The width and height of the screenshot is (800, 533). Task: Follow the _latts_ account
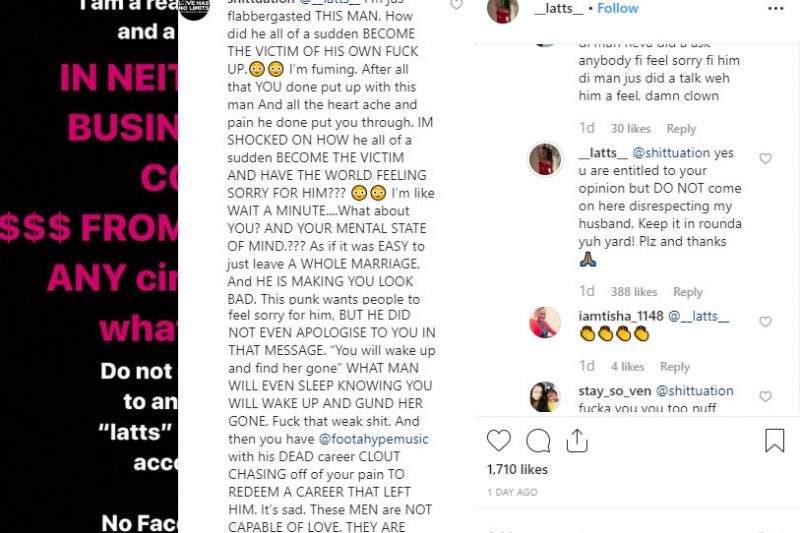tap(617, 8)
